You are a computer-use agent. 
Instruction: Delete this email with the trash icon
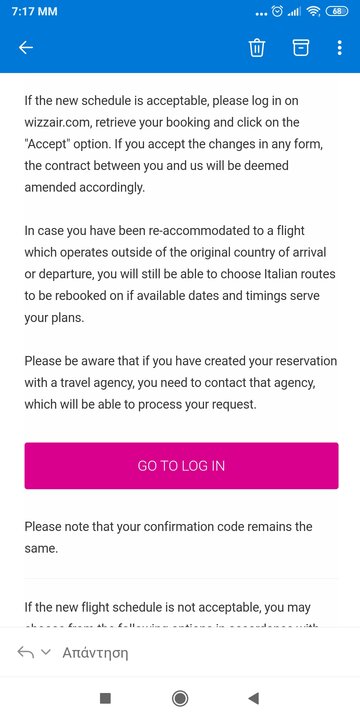coord(257,47)
